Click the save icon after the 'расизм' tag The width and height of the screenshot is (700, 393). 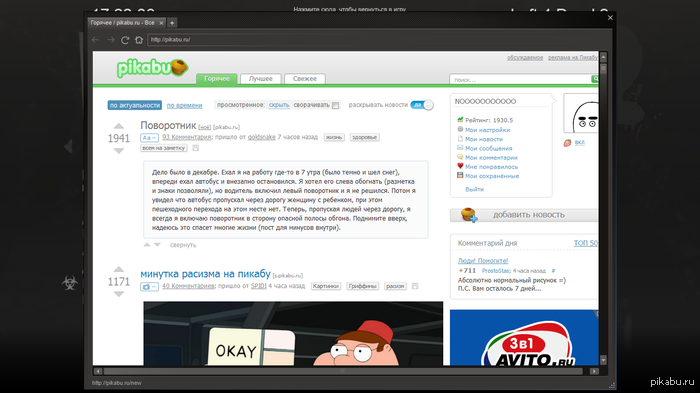coord(415,286)
